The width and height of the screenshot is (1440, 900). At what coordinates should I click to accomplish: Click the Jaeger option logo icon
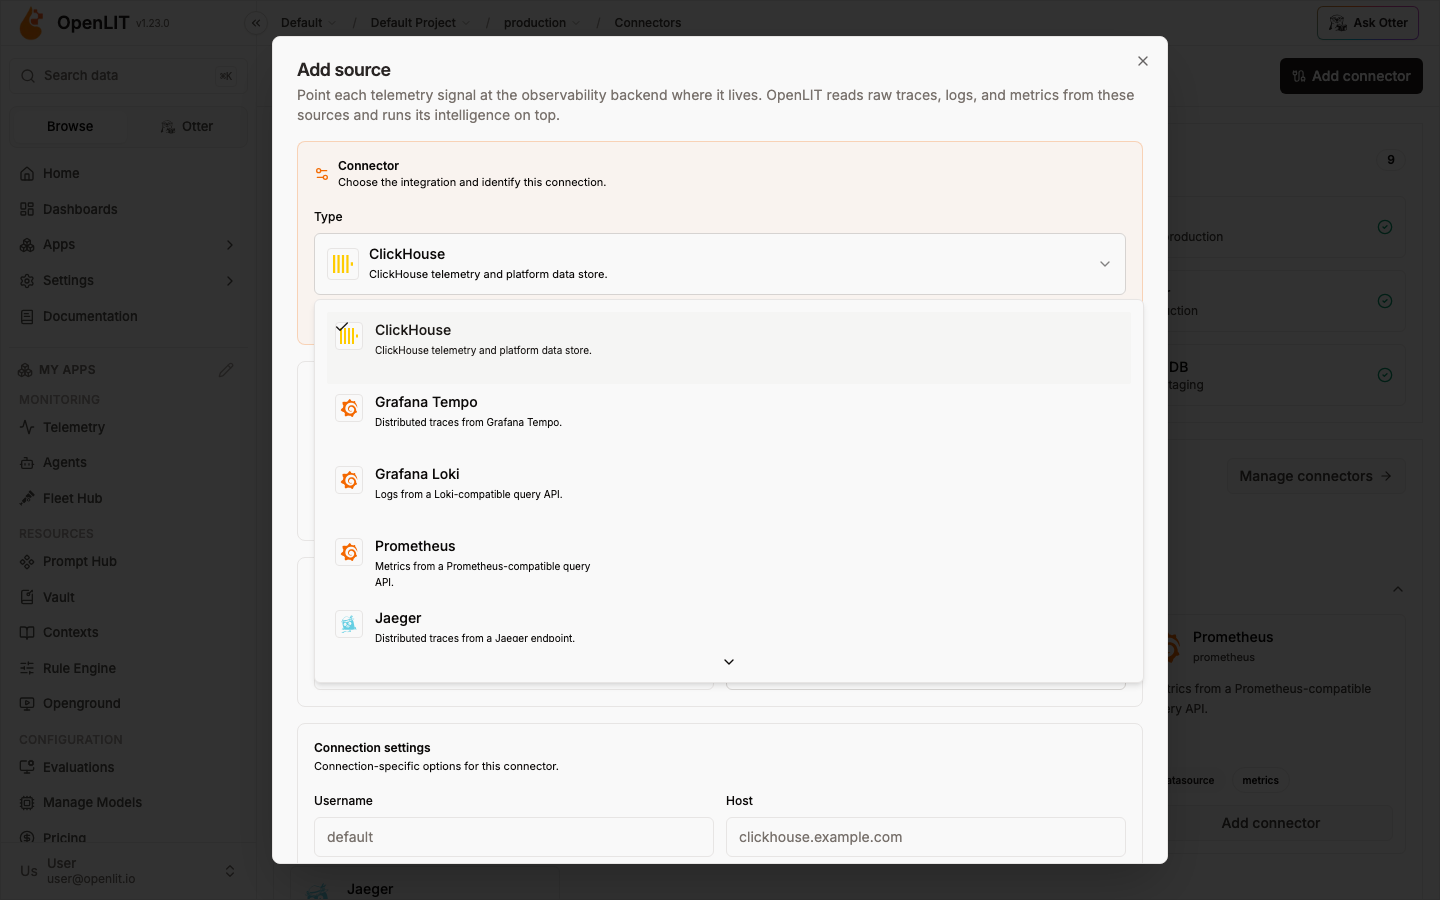tap(349, 624)
